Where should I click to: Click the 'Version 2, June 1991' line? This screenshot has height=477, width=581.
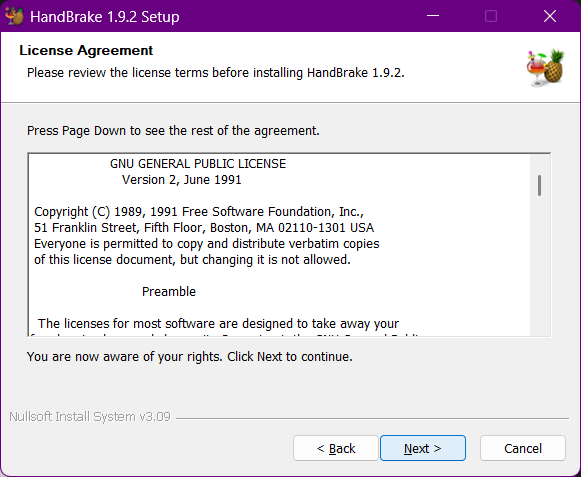(182, 180)
